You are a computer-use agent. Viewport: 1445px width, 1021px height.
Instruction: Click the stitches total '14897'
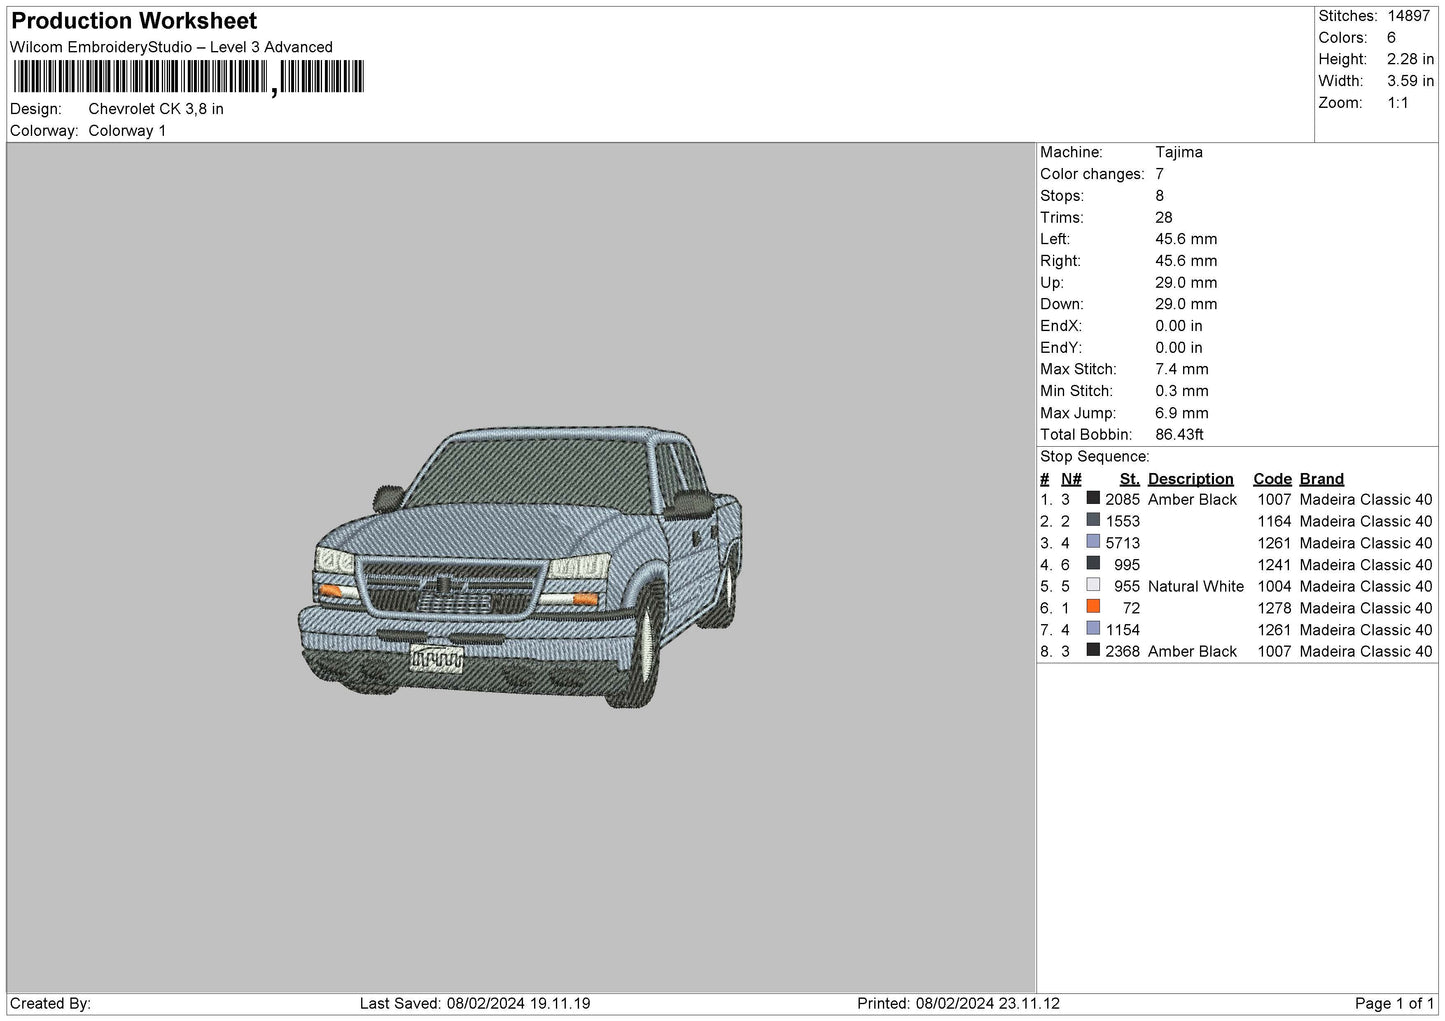[1408, 16]
